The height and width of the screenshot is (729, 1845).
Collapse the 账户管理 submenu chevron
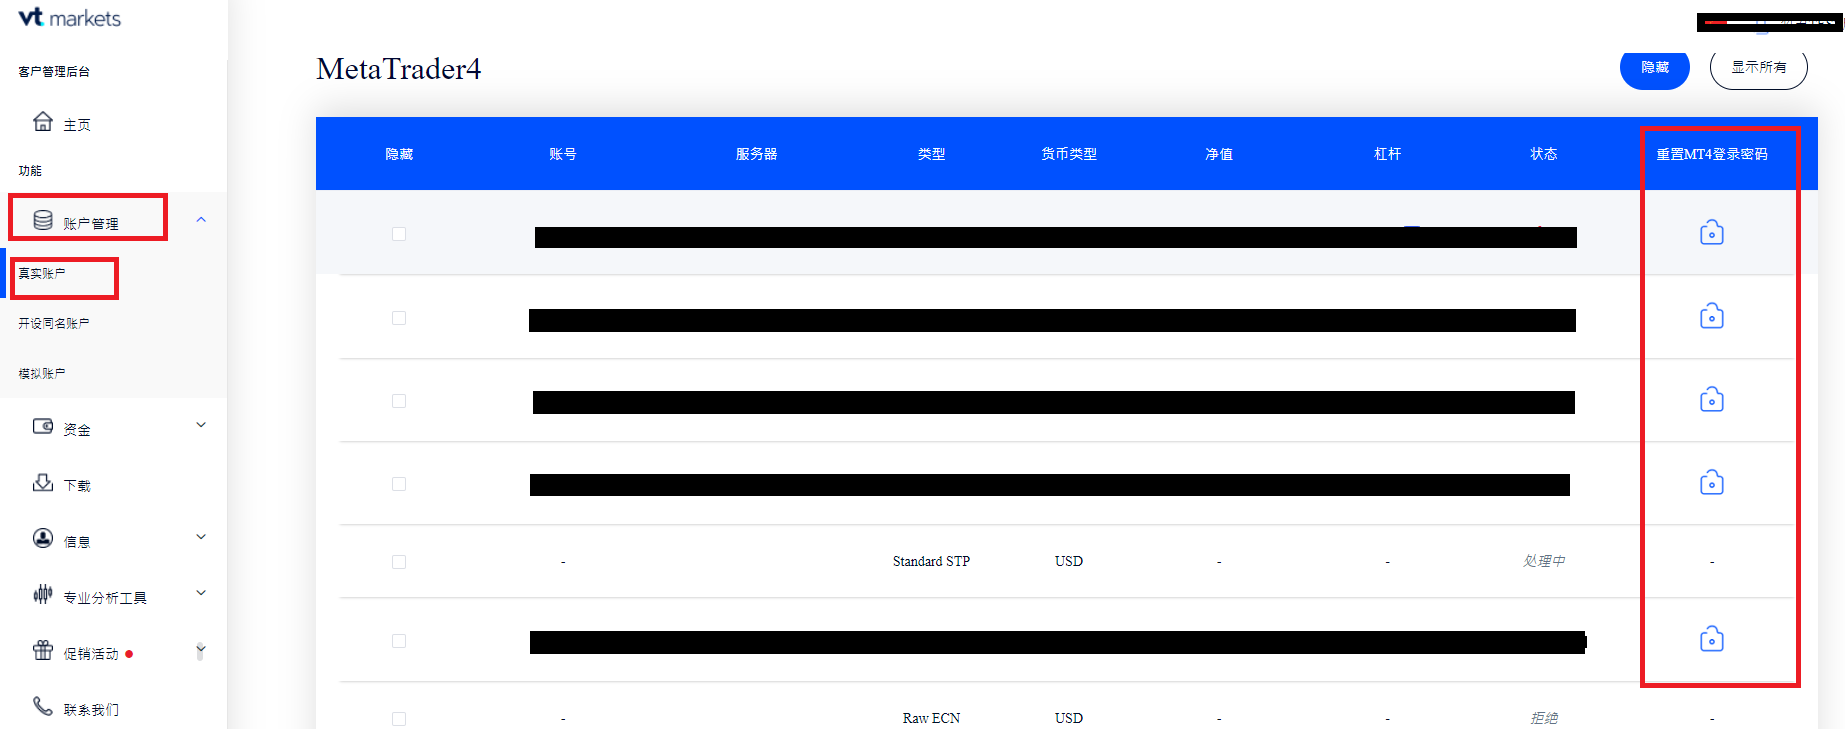pos(201,220)
